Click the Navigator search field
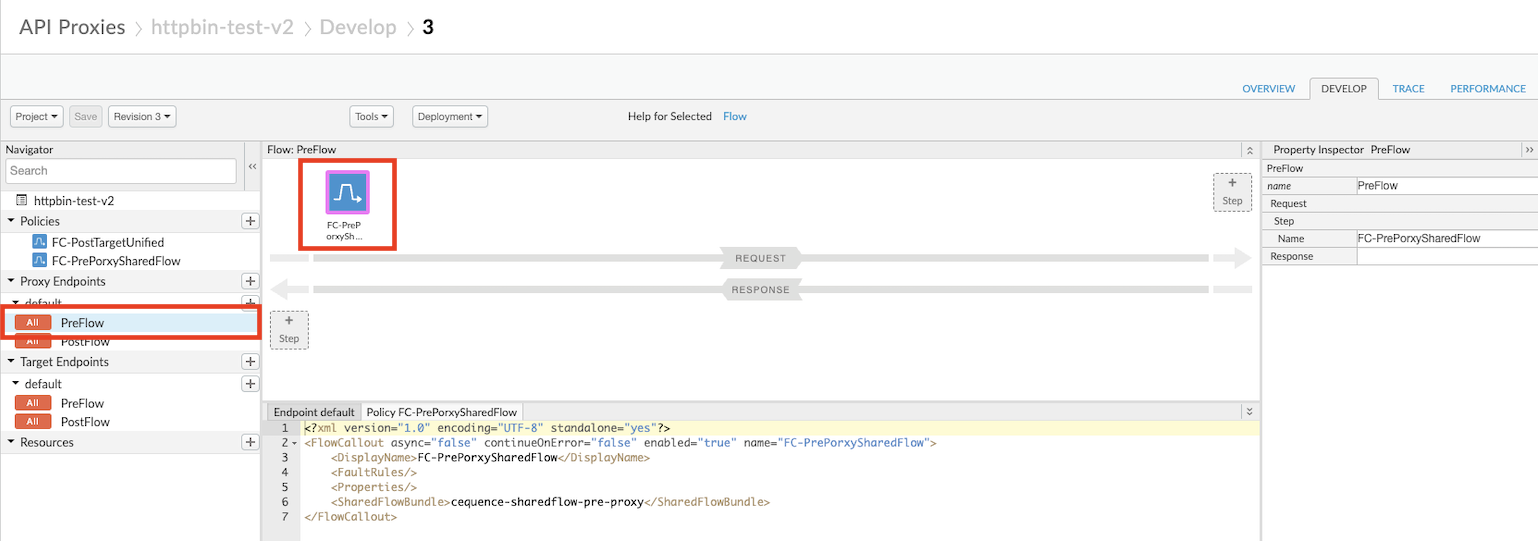The width and height of the screenshot is (1538, 541). 121,171
